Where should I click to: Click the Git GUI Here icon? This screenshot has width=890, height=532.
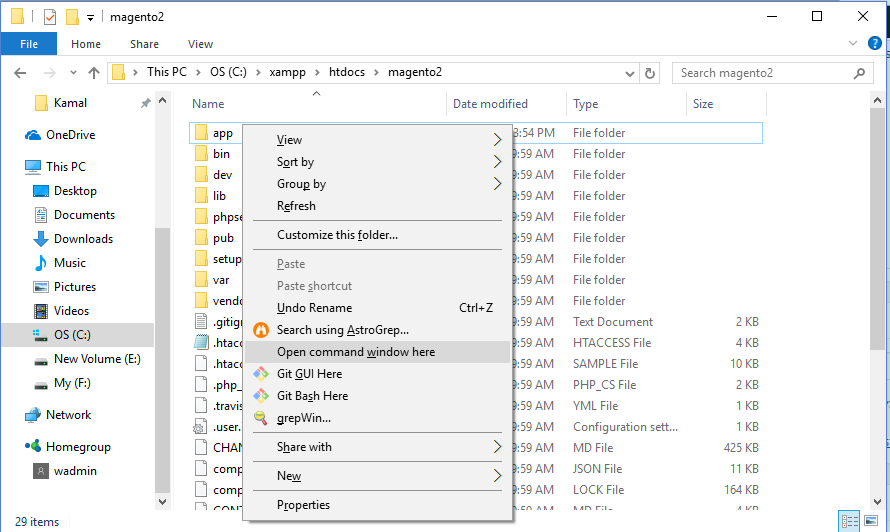click(261, 374)
